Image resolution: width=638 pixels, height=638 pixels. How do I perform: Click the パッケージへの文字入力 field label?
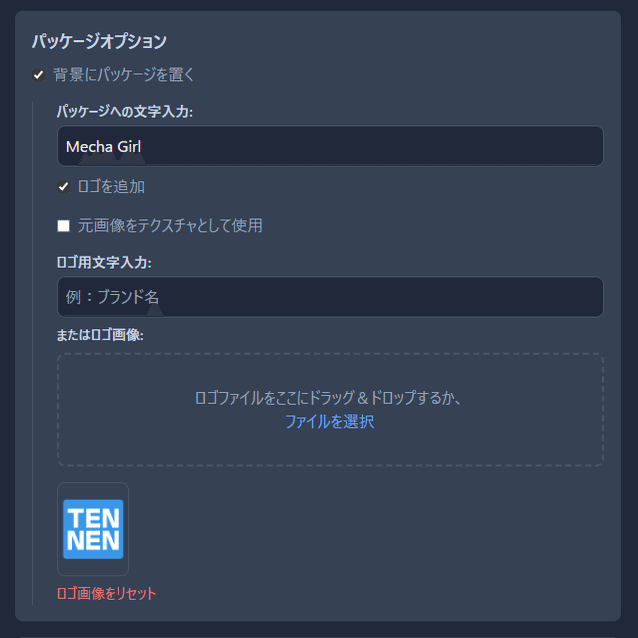125,111
